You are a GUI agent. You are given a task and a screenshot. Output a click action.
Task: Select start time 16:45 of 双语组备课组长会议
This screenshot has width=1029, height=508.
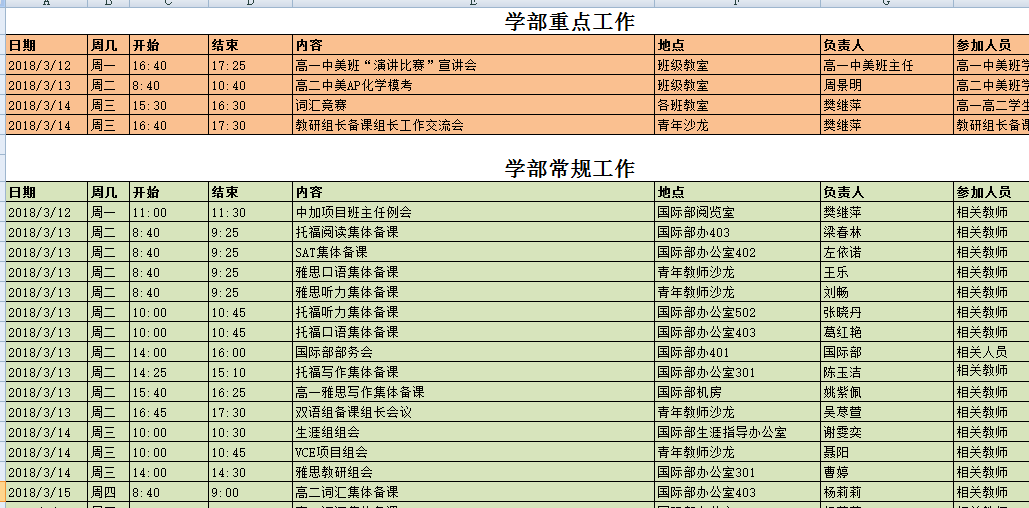click(169, 412)
